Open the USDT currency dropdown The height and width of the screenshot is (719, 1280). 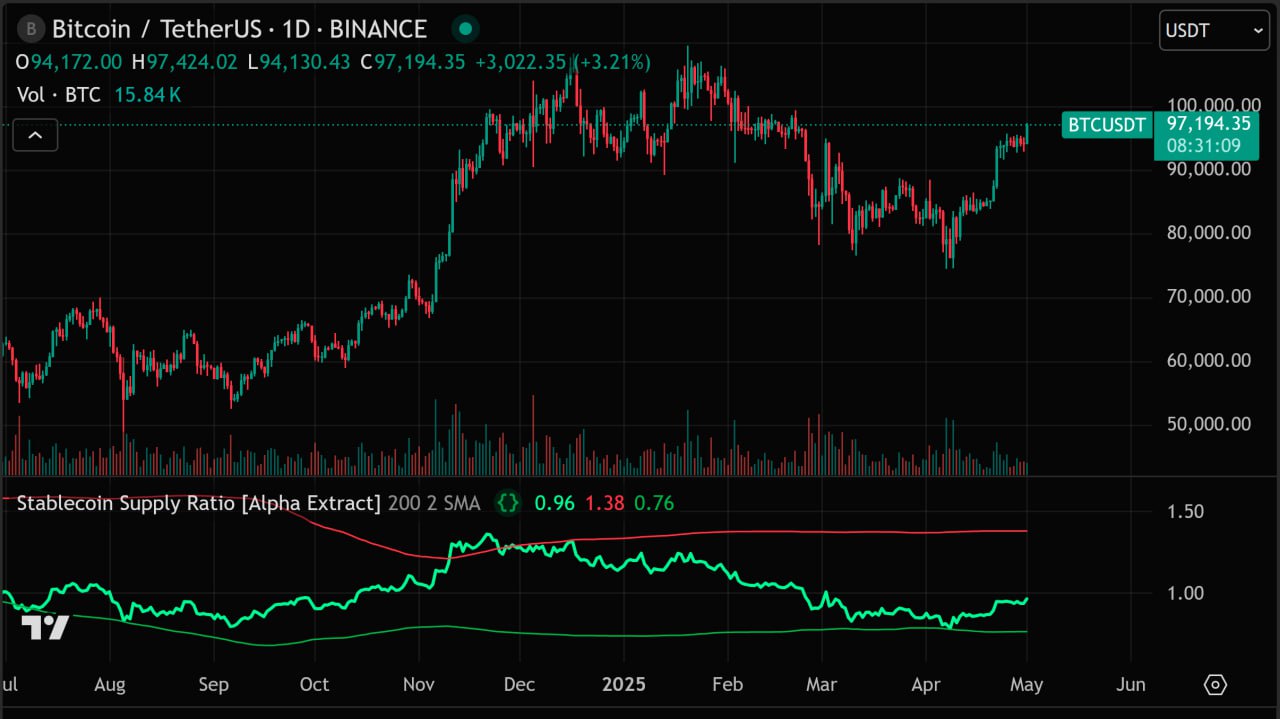tap(1215, 31)
